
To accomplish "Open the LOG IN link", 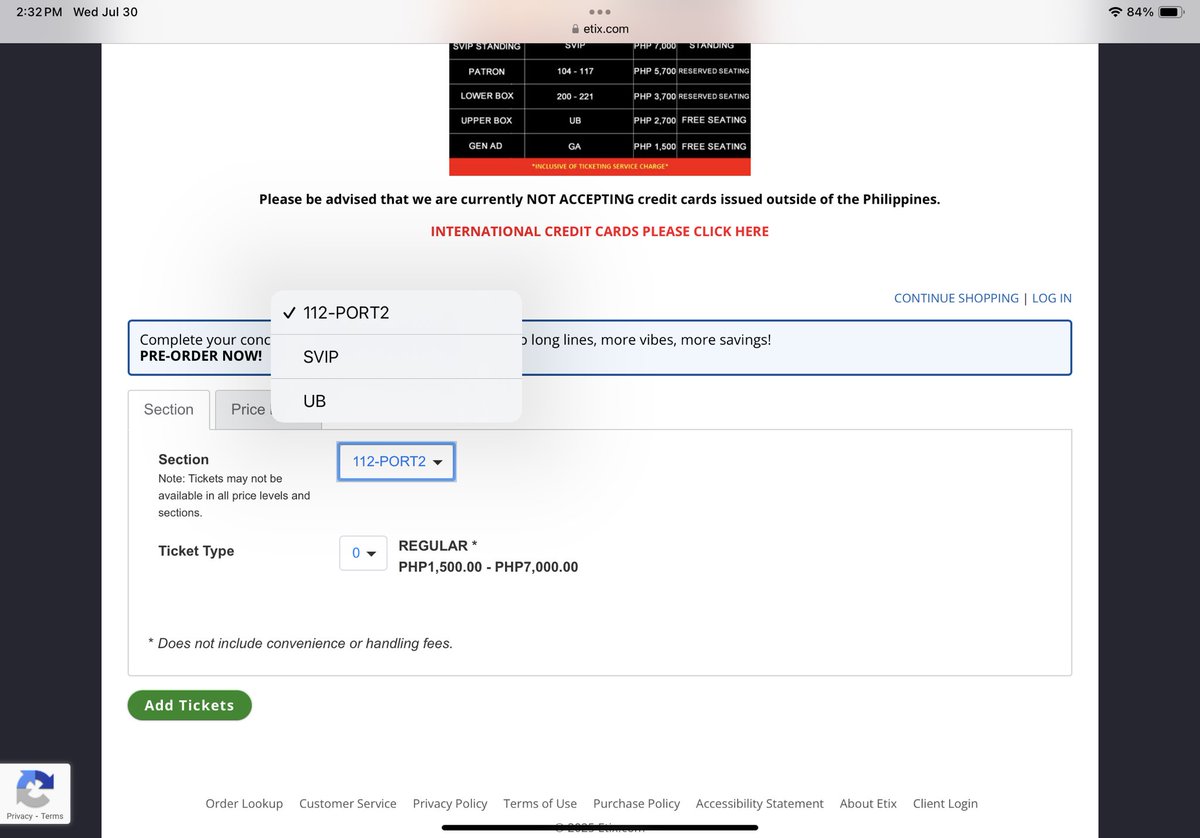I will pos(1052,298).
